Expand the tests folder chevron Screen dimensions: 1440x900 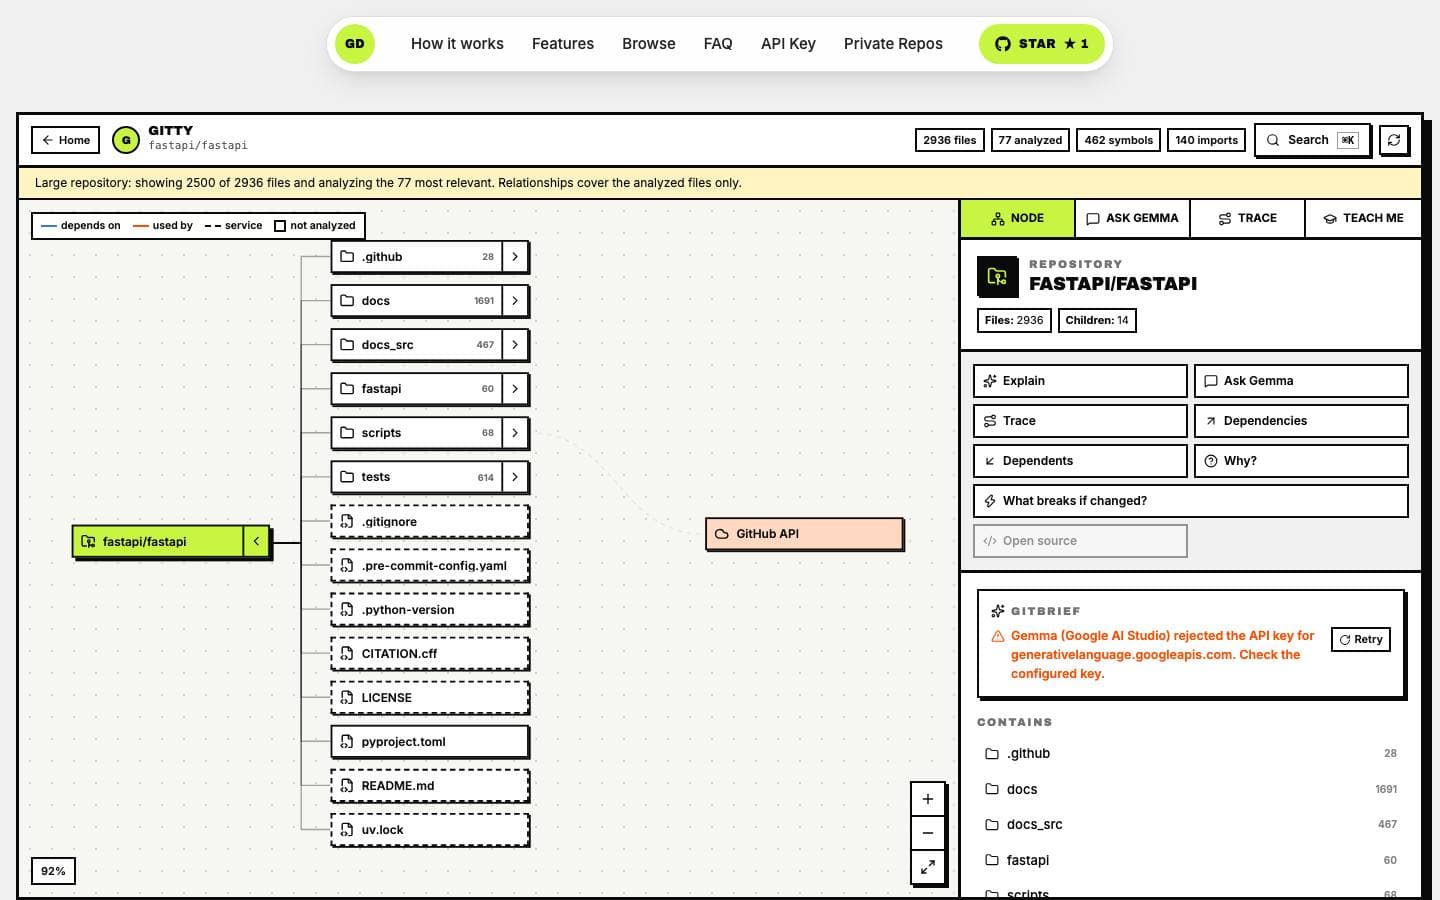pos(515,477)
